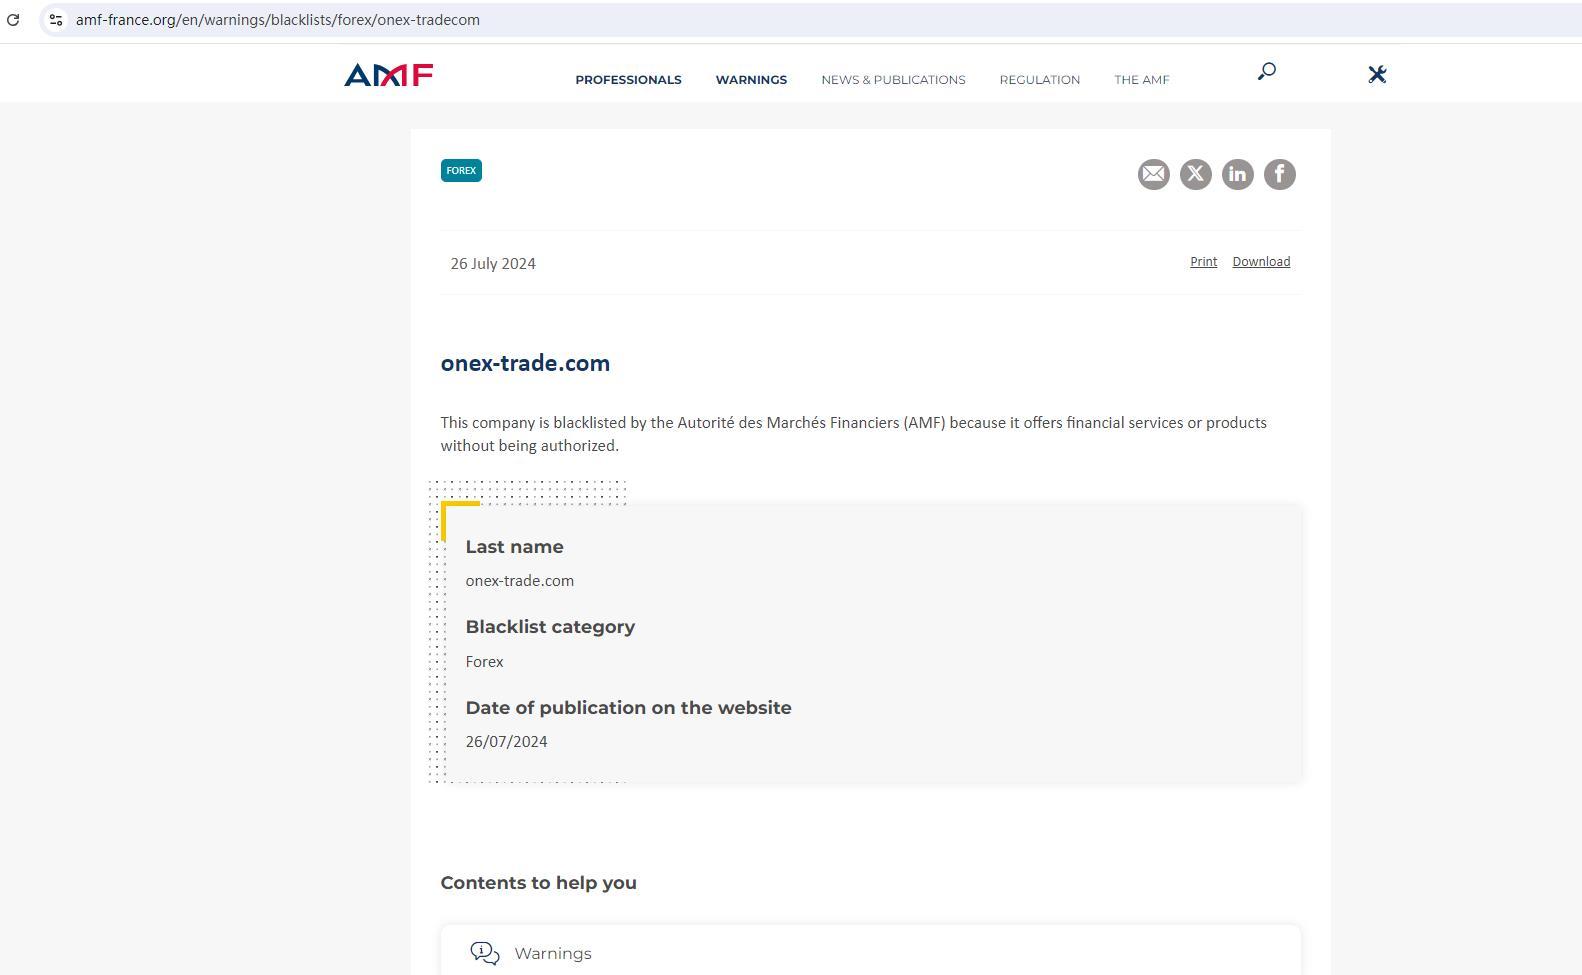Image resolution: width=1582 pixels, height=975 pixels.
Task: Share on Facebook icon
Action: pyautogui.click(x=1279, y=174)
